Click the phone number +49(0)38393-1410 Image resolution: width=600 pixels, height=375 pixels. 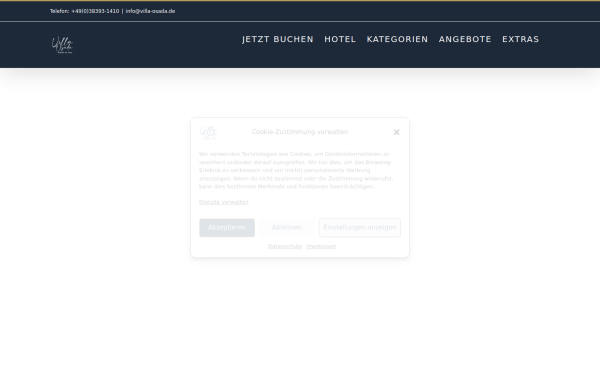95,11
